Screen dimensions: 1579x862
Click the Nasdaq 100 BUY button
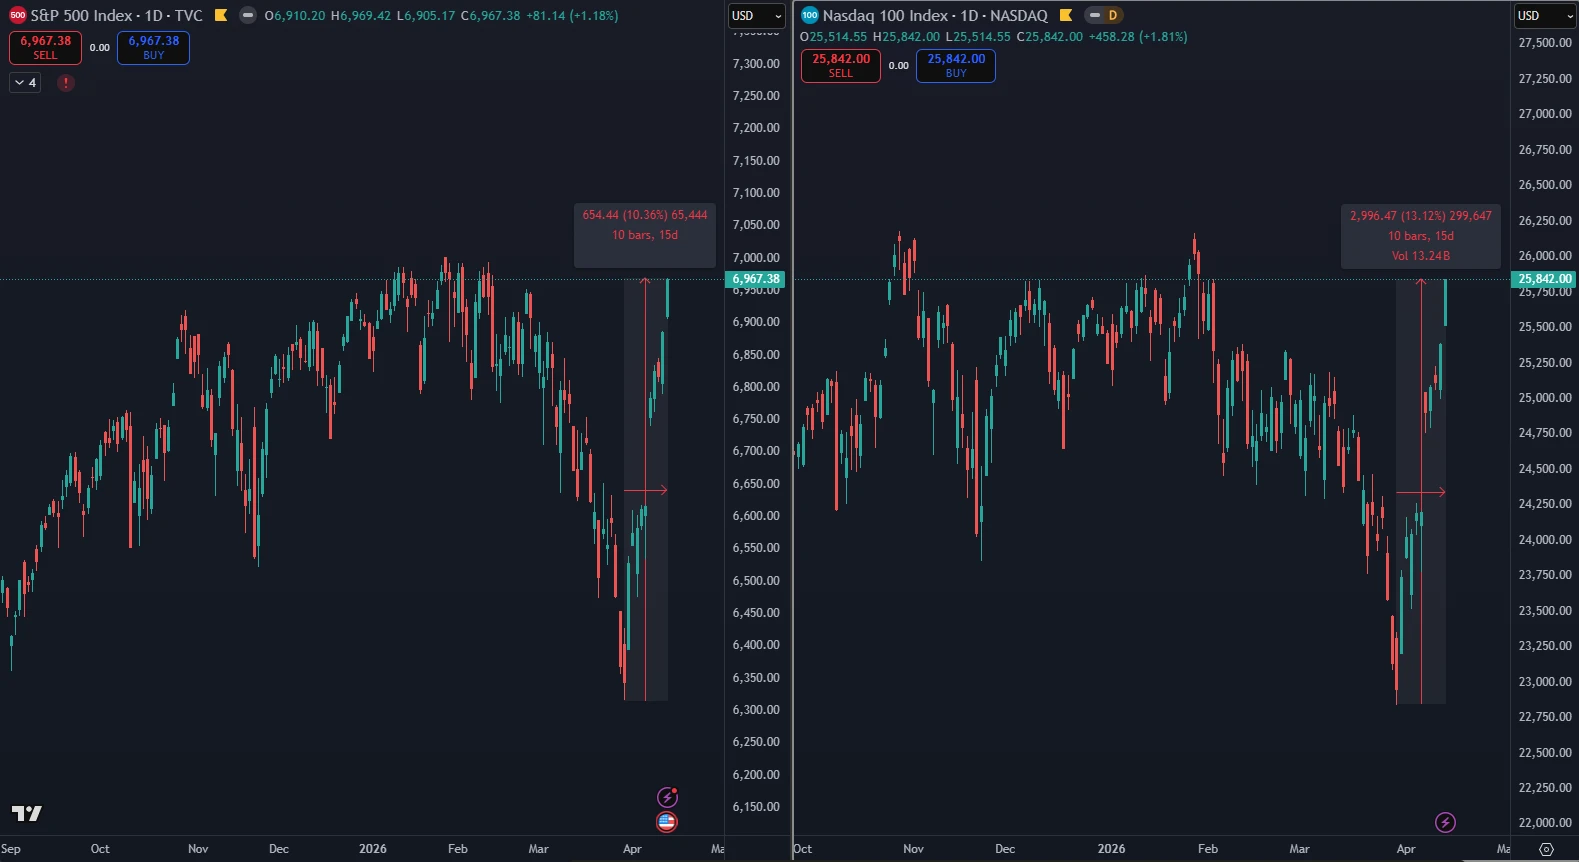(x=956, y=65)
